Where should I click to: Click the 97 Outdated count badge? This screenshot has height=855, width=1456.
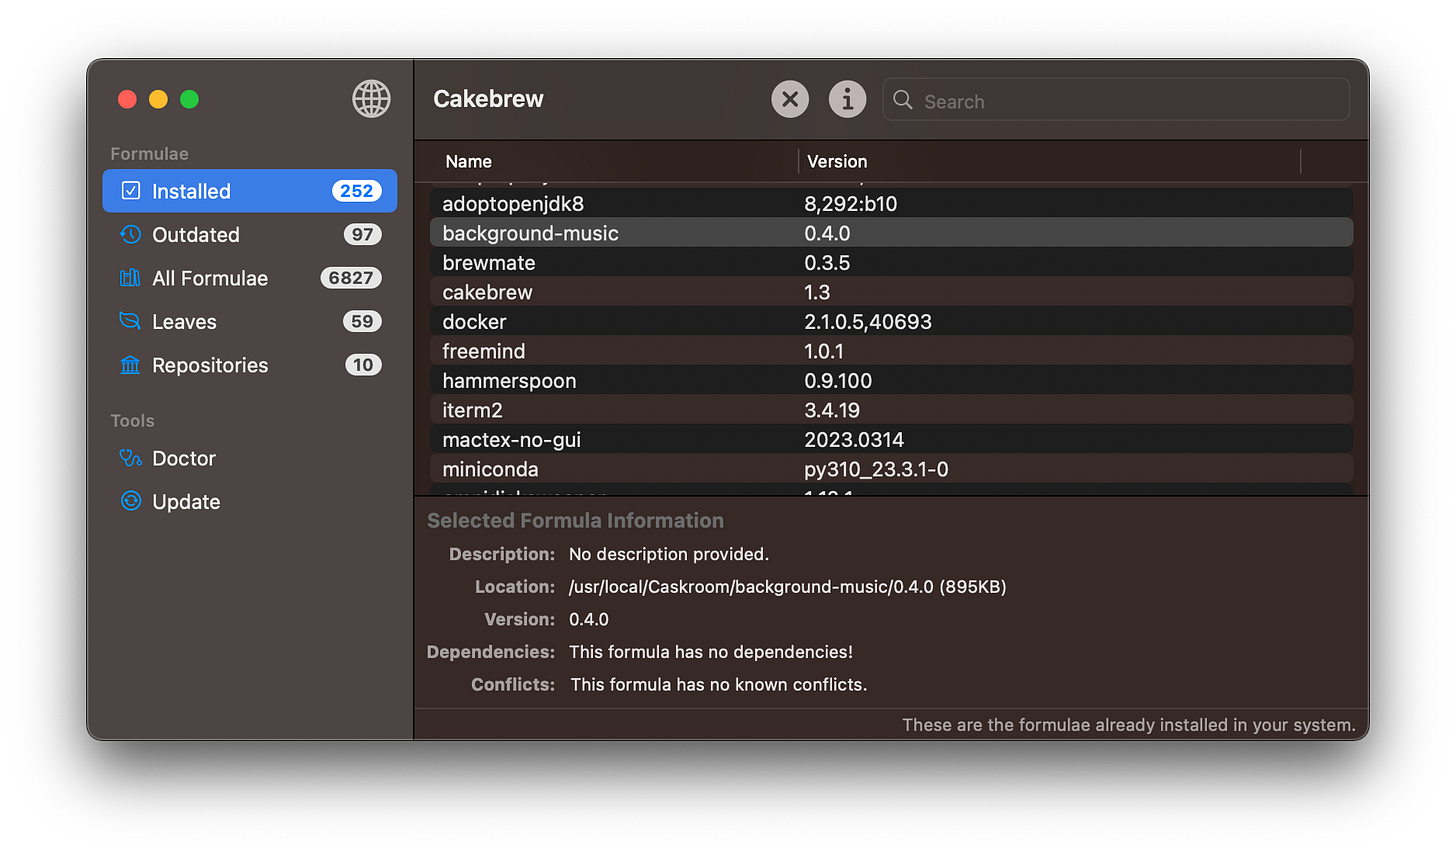pyautogui.click(x=362, y=235)
